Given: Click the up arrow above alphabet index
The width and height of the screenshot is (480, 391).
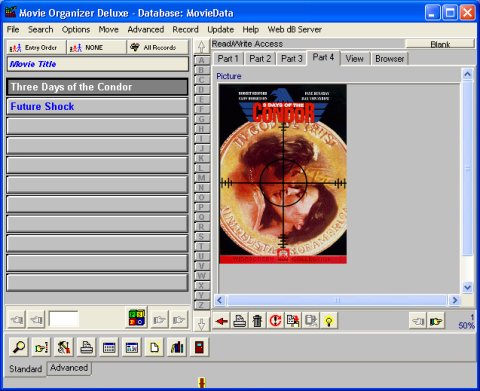Looking at the screenshot, I should 201,46.
